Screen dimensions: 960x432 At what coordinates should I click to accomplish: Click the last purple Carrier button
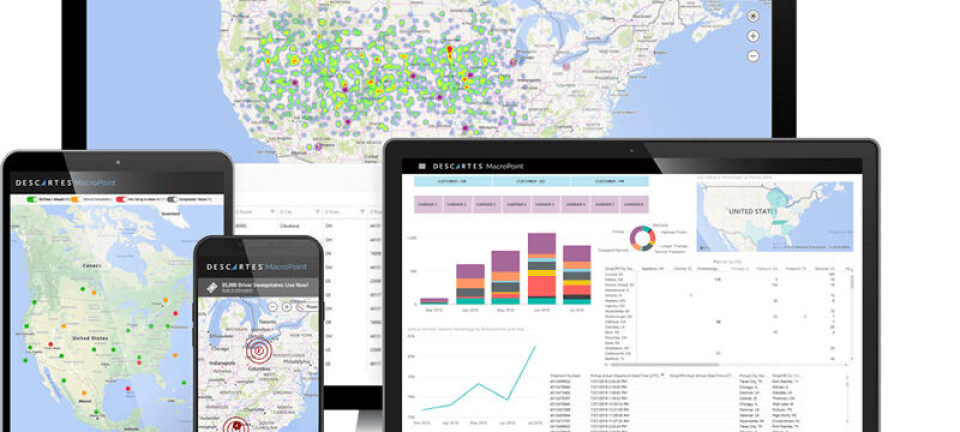pyautogui.click(x=633, y=204)
